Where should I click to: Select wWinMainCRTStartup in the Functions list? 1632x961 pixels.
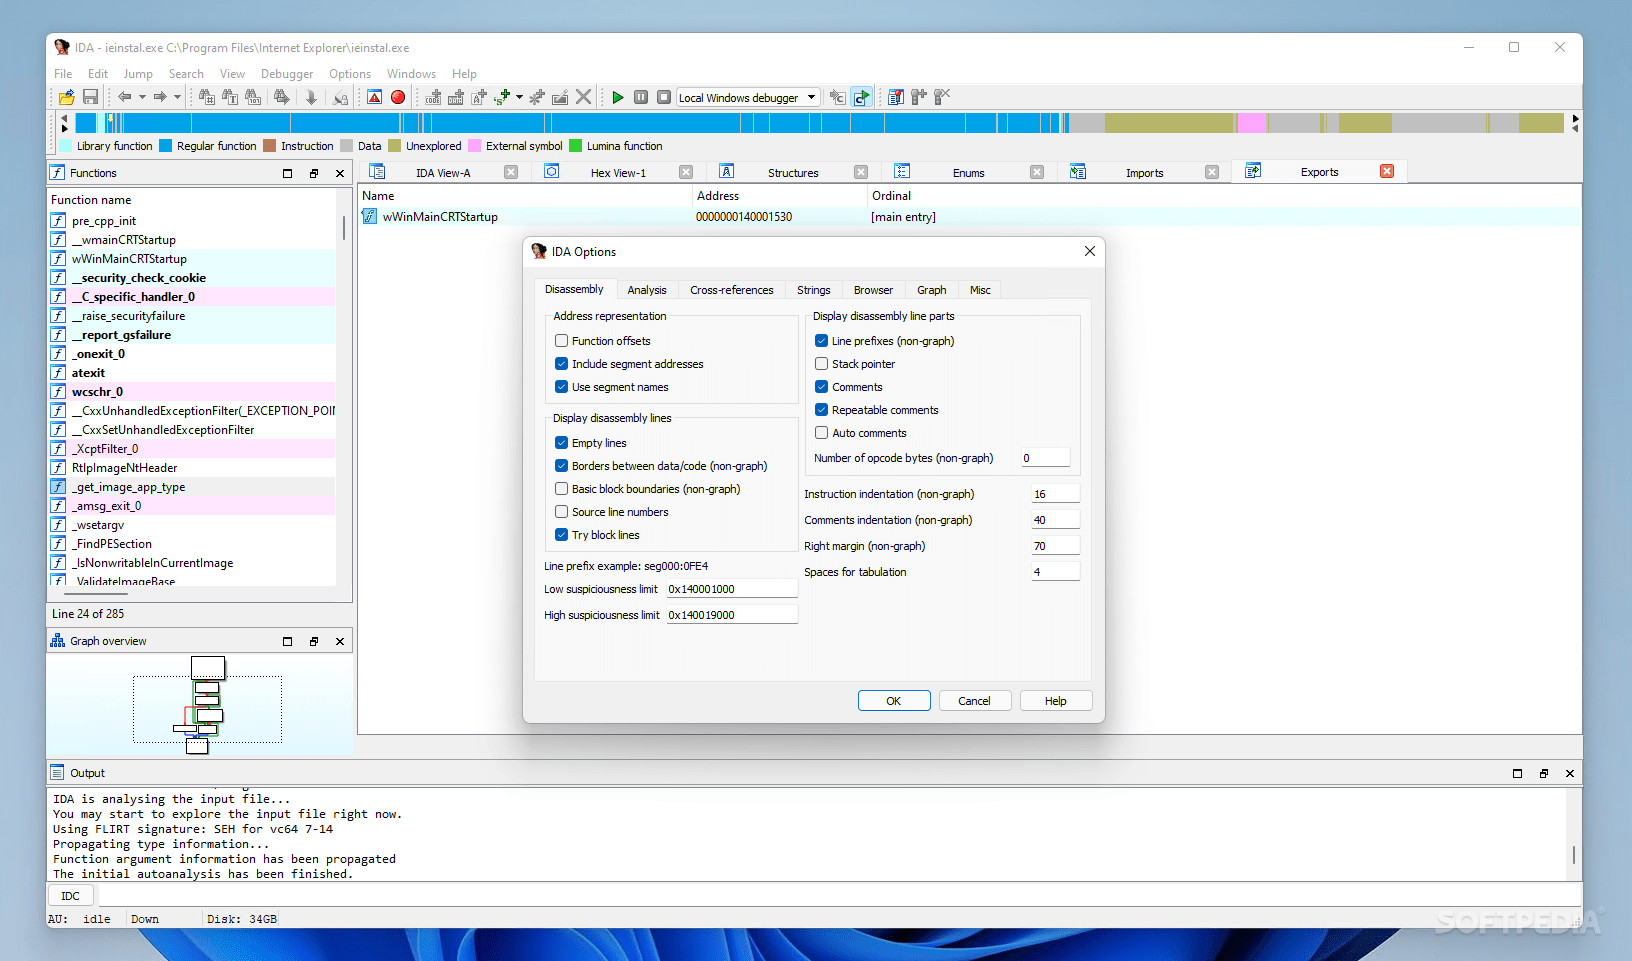(x=192, y=259)
